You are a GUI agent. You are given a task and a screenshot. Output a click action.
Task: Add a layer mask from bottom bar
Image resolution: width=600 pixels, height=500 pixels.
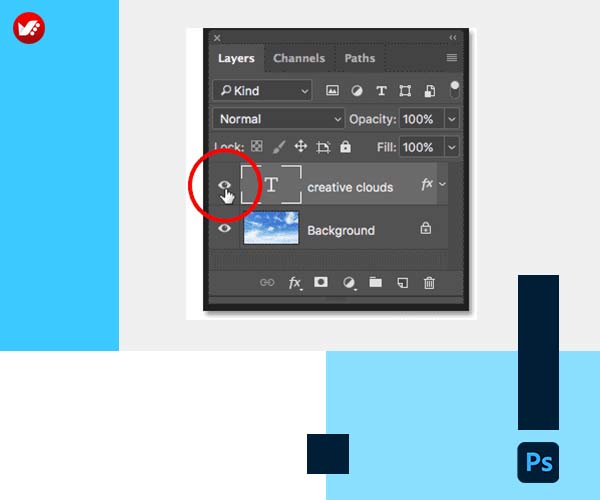point(322,283)
